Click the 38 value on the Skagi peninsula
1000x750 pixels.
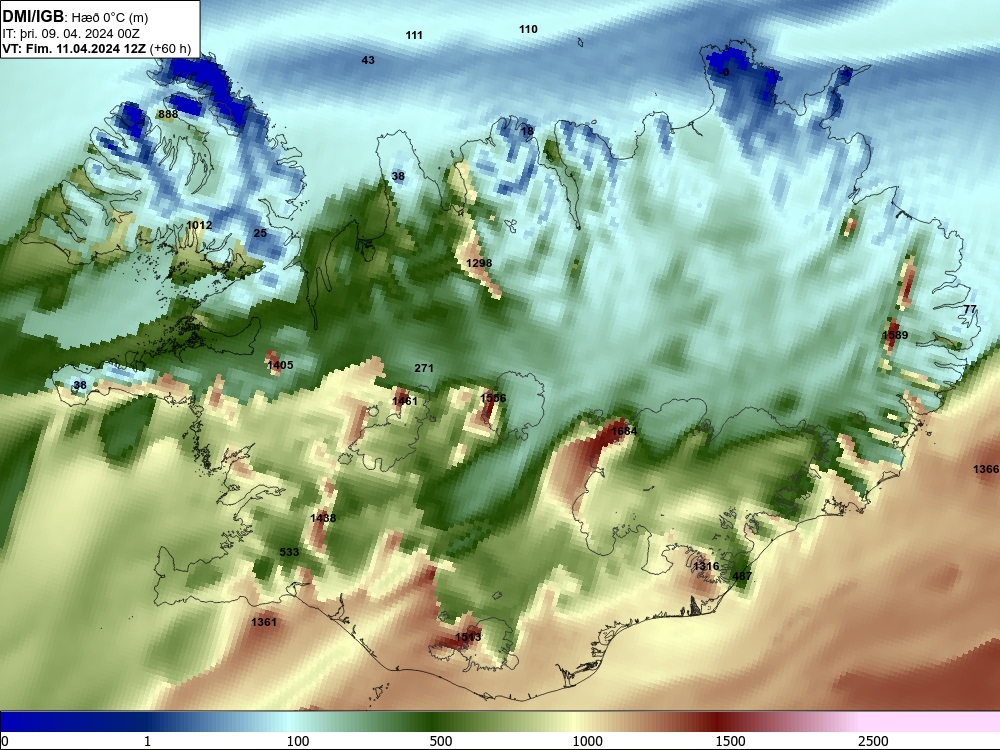tap(398, 177)
